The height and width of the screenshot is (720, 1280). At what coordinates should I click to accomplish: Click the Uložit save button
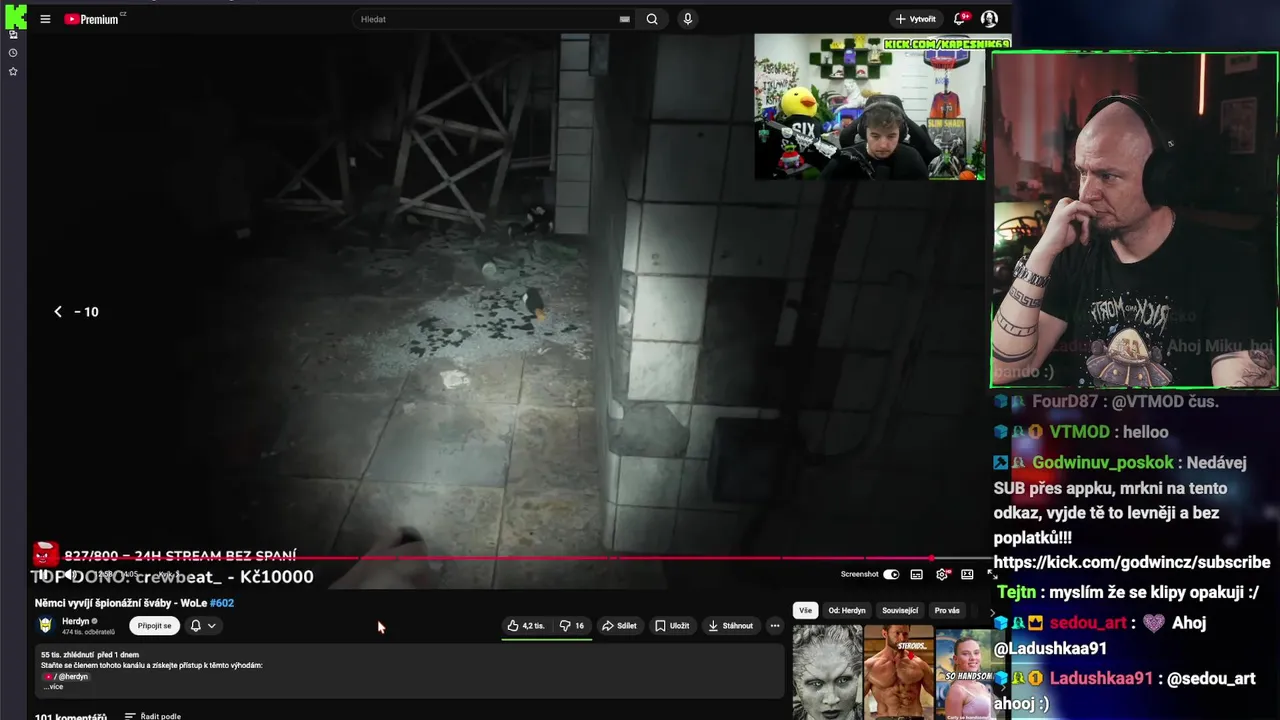[x=672, y=626]
